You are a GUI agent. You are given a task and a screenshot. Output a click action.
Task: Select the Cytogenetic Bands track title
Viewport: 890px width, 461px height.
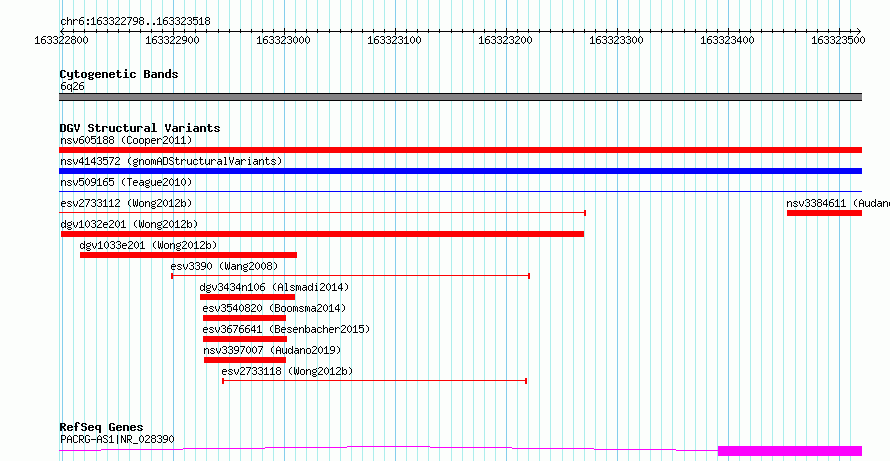119,74
